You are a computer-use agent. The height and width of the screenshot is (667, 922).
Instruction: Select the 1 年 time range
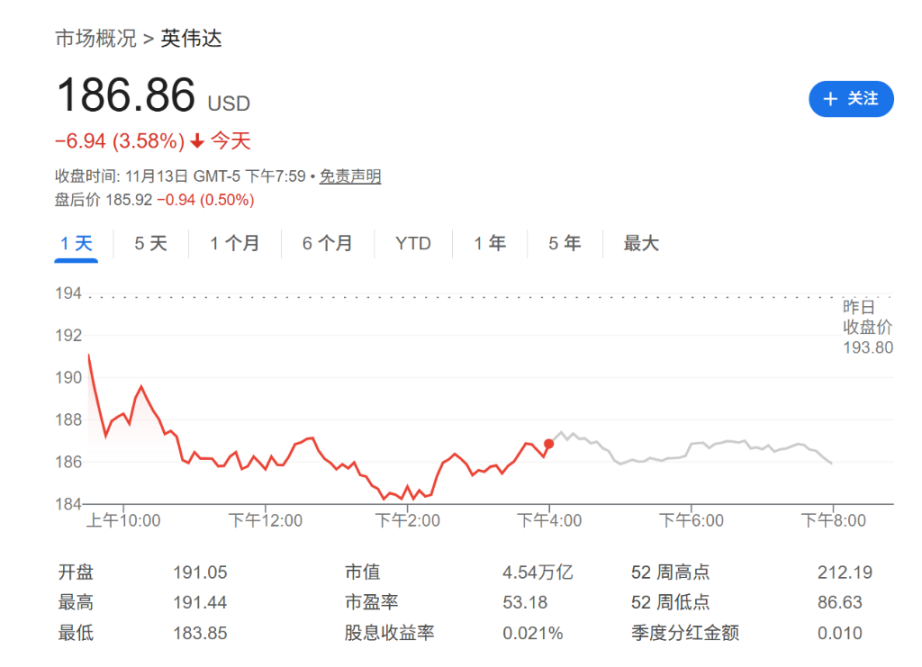pyautogui.click(x=489, y=243)
